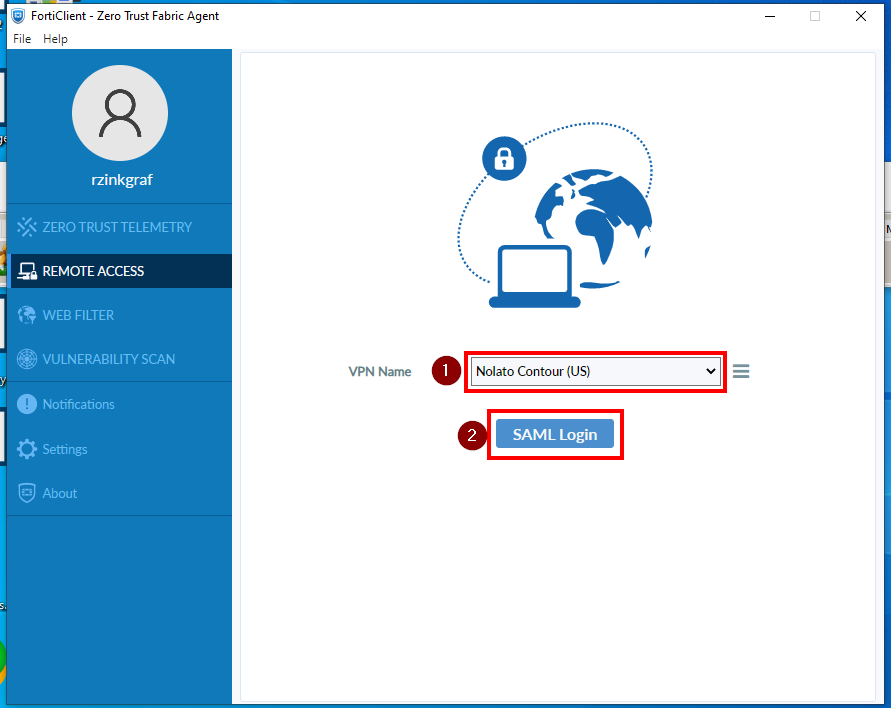Click the Settings gear icon

pos(27,449)
